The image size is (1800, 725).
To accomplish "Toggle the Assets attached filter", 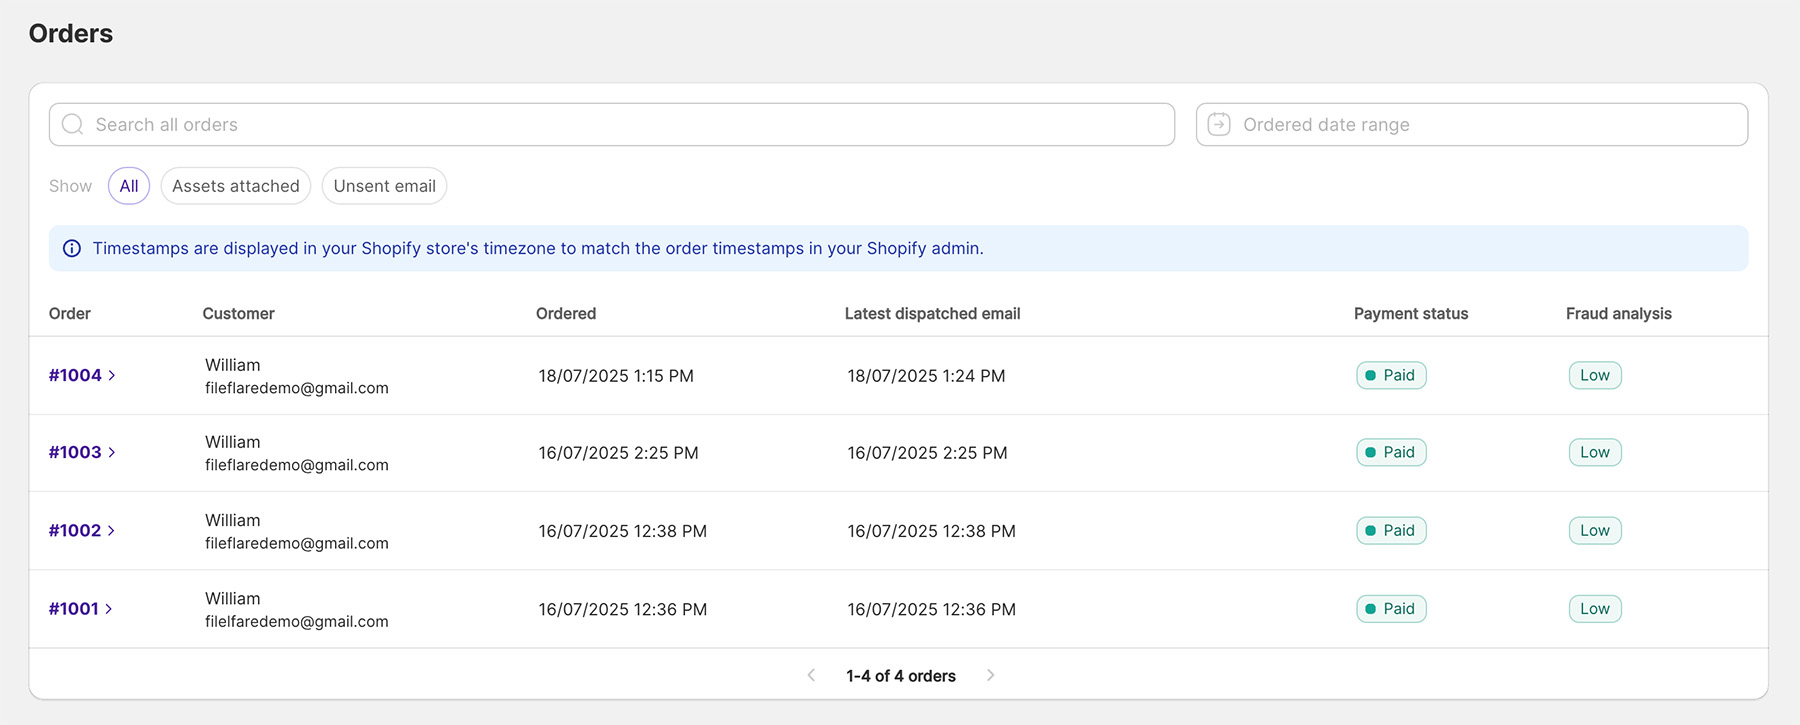I will tap(235, 186).
